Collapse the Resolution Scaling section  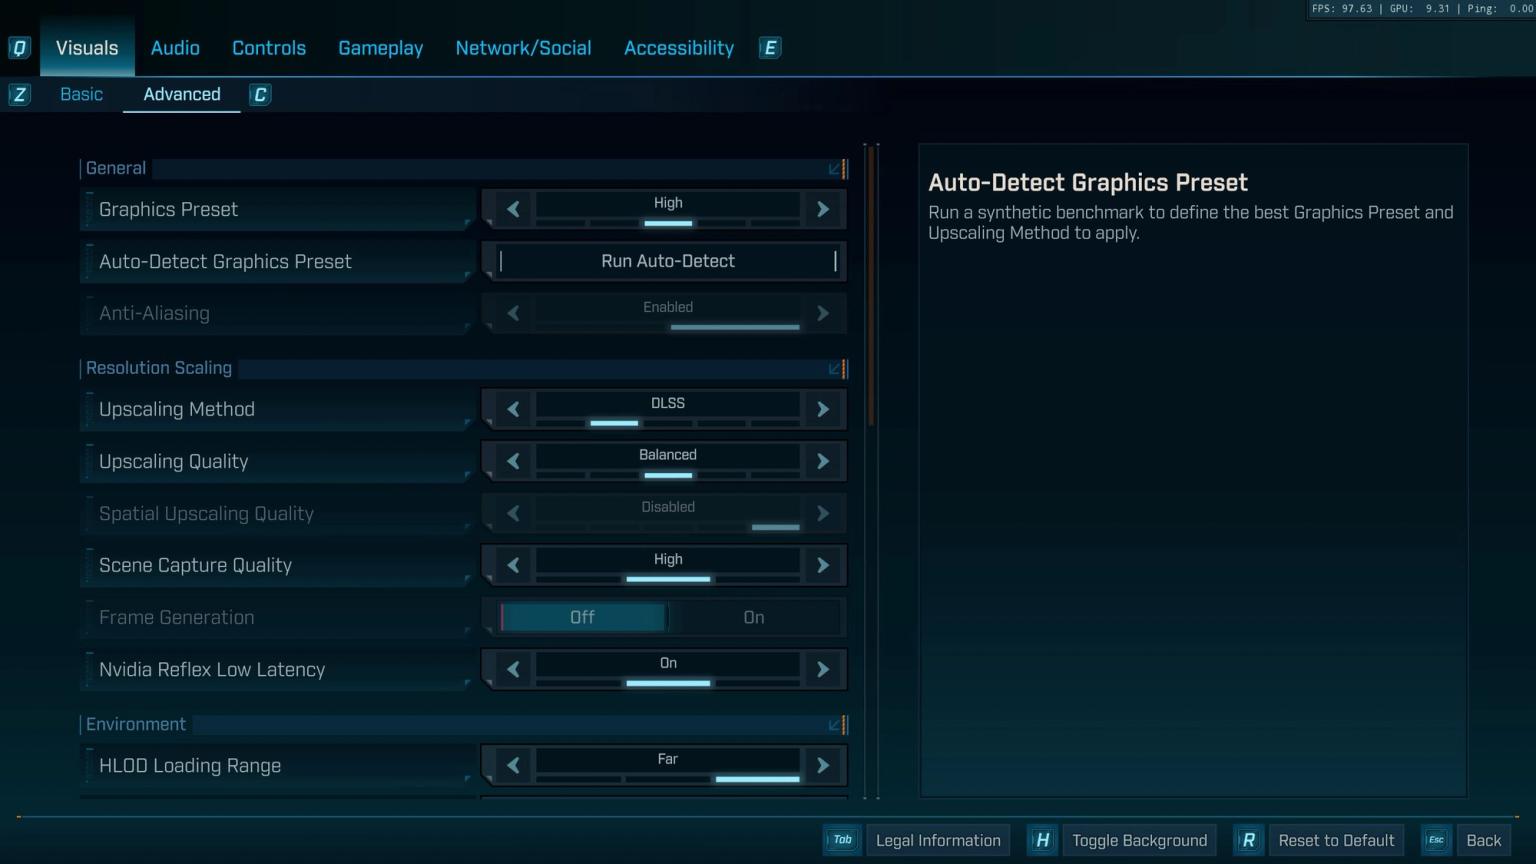tap(836, 369)
